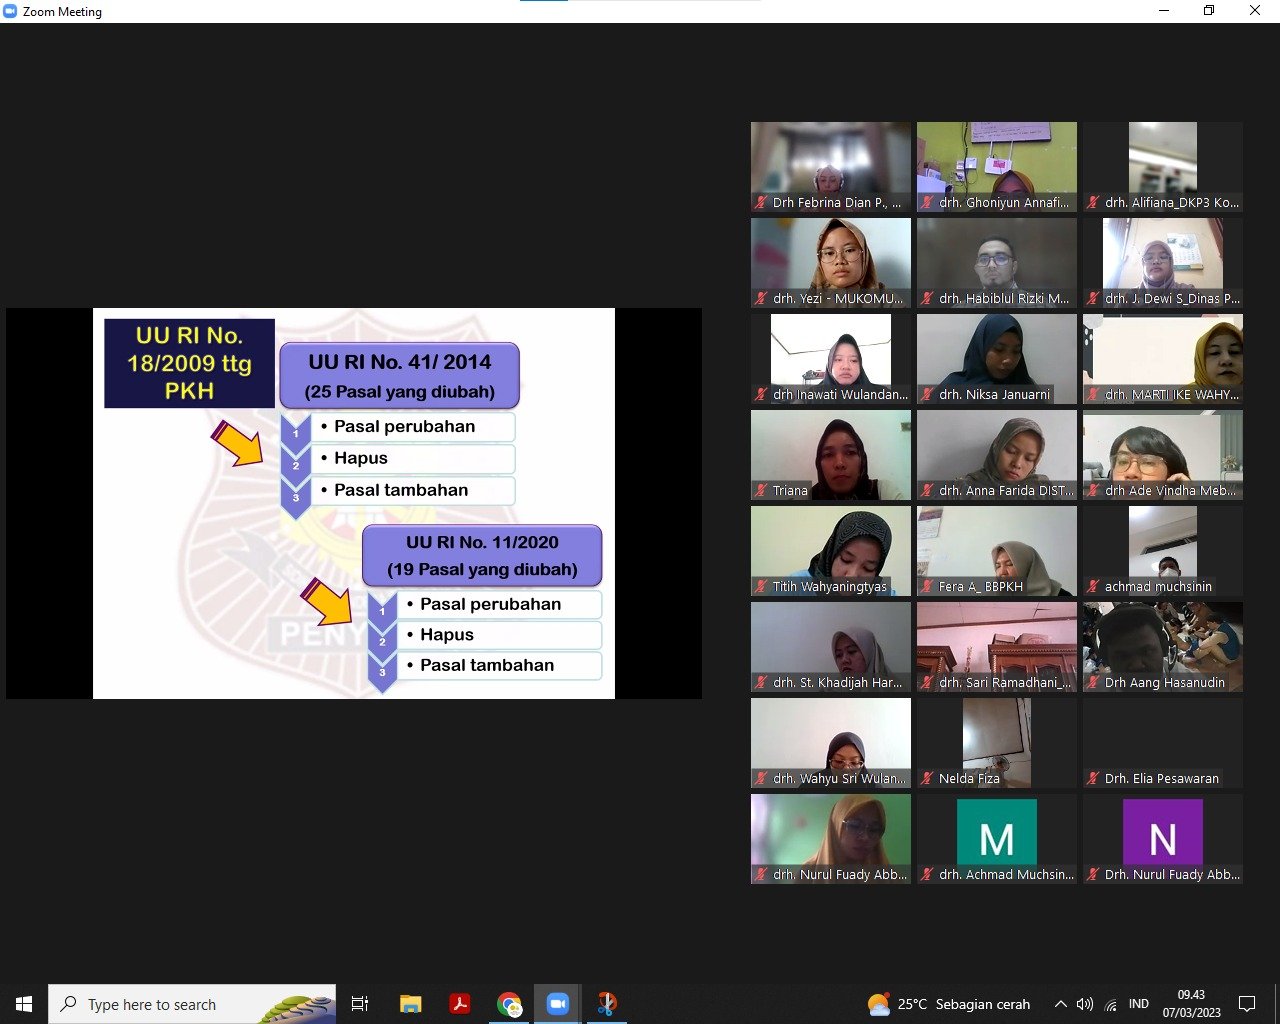
Task: Click drh. Niksa Januarni's video tile
Action: (997, 359)
